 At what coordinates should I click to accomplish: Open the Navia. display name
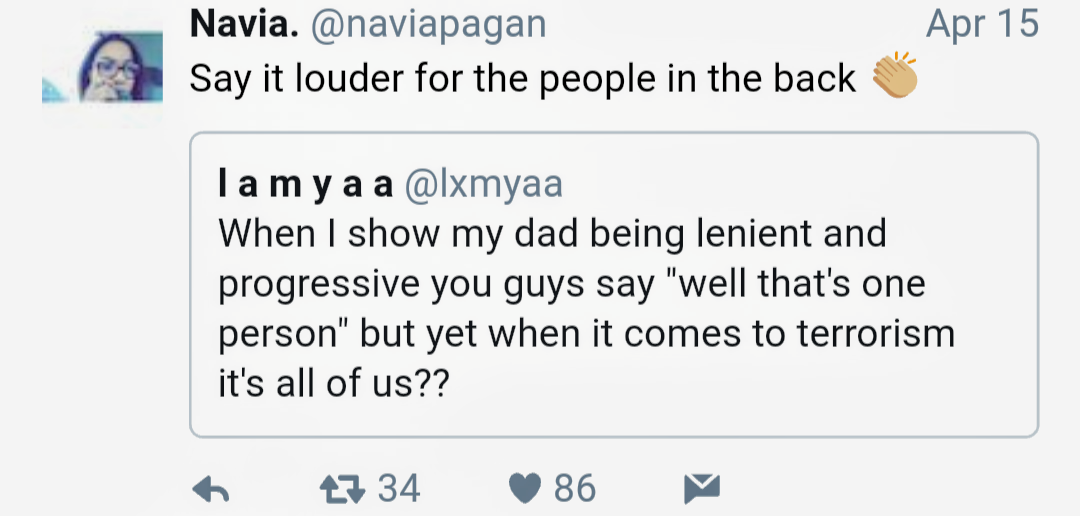(x=244, y=24)
